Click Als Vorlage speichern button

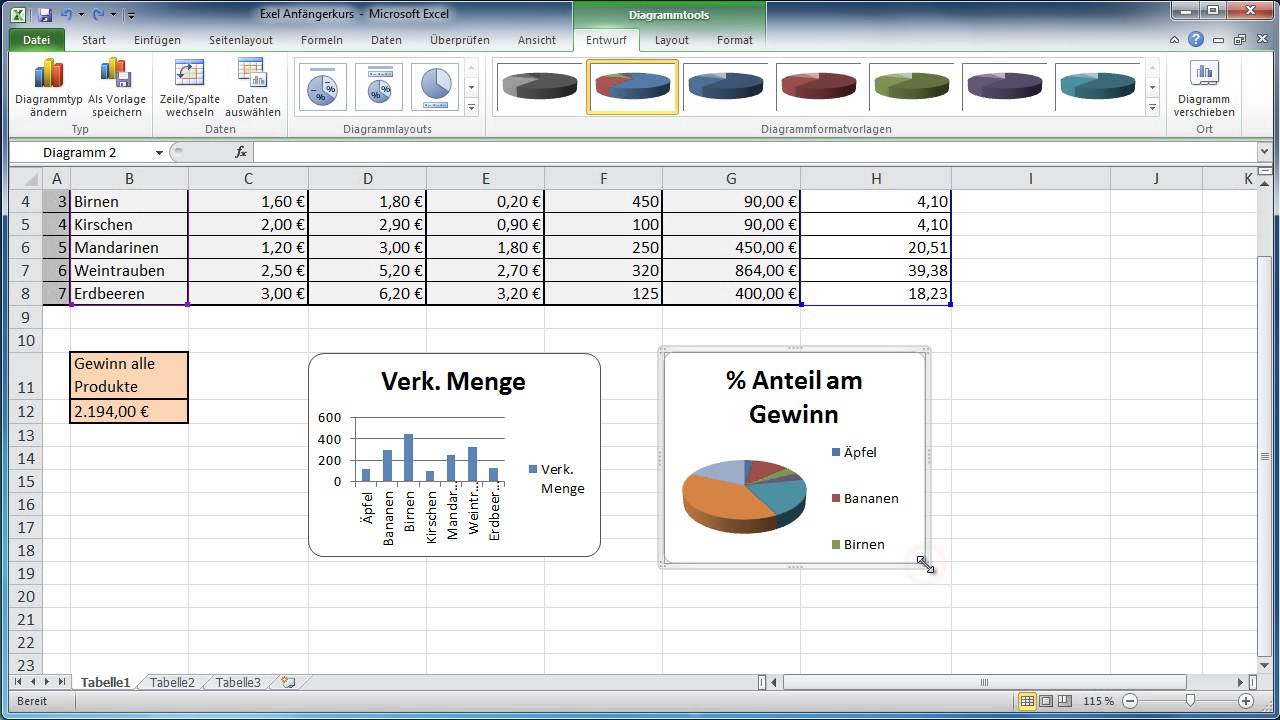[x=116, y=88]
